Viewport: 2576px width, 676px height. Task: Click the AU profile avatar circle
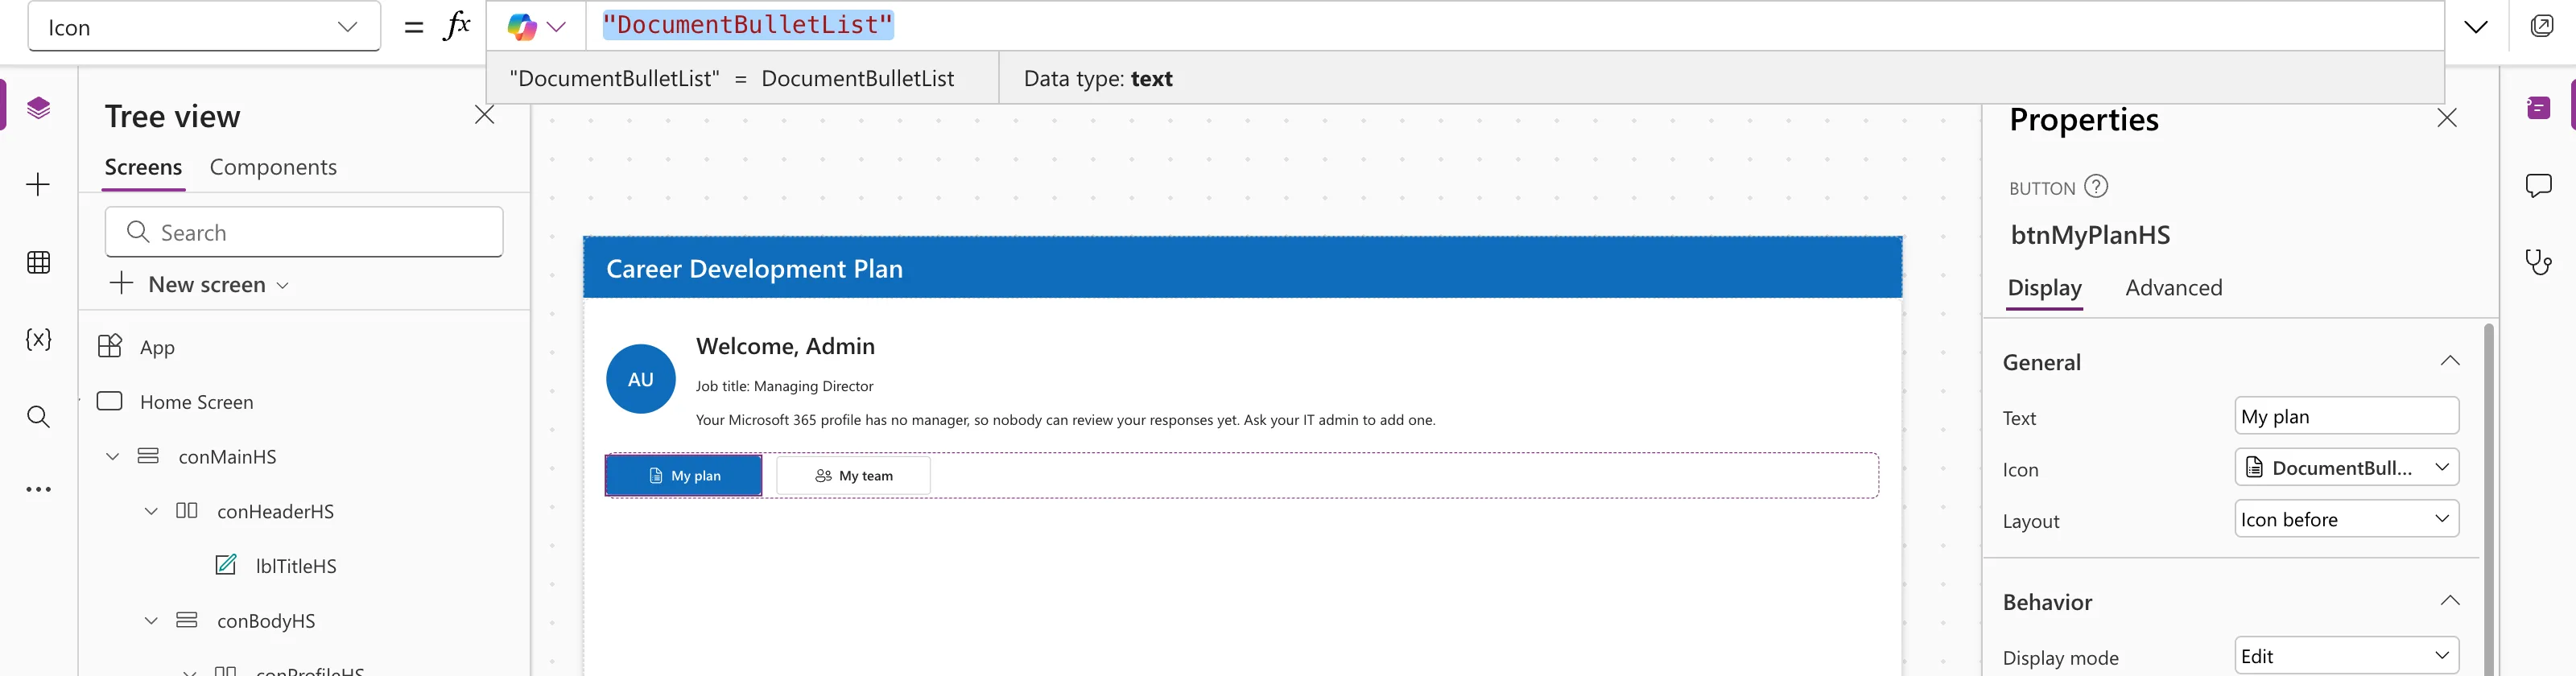[x=641, y=379]
